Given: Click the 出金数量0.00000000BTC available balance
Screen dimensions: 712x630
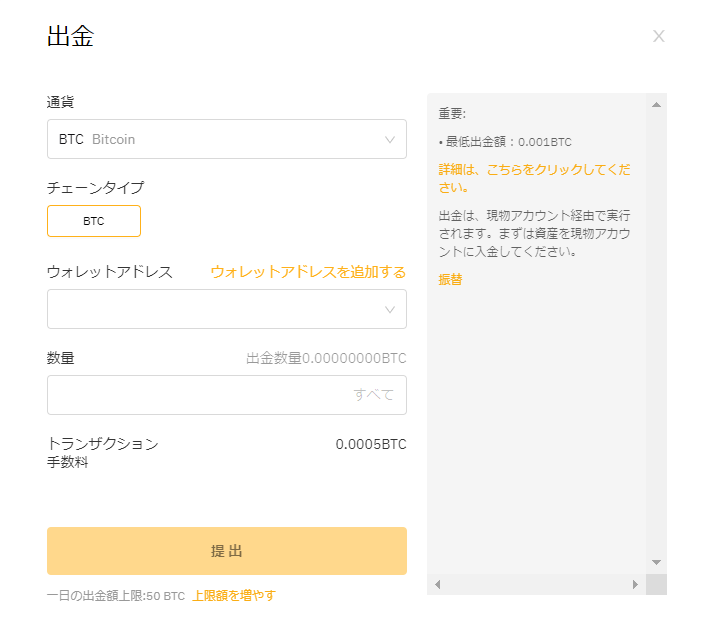Looking at the screenshot, I should point(326,358).
